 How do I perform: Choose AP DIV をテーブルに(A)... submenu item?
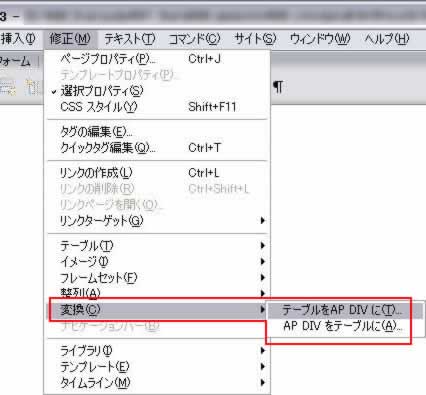(x=345, y=326)
